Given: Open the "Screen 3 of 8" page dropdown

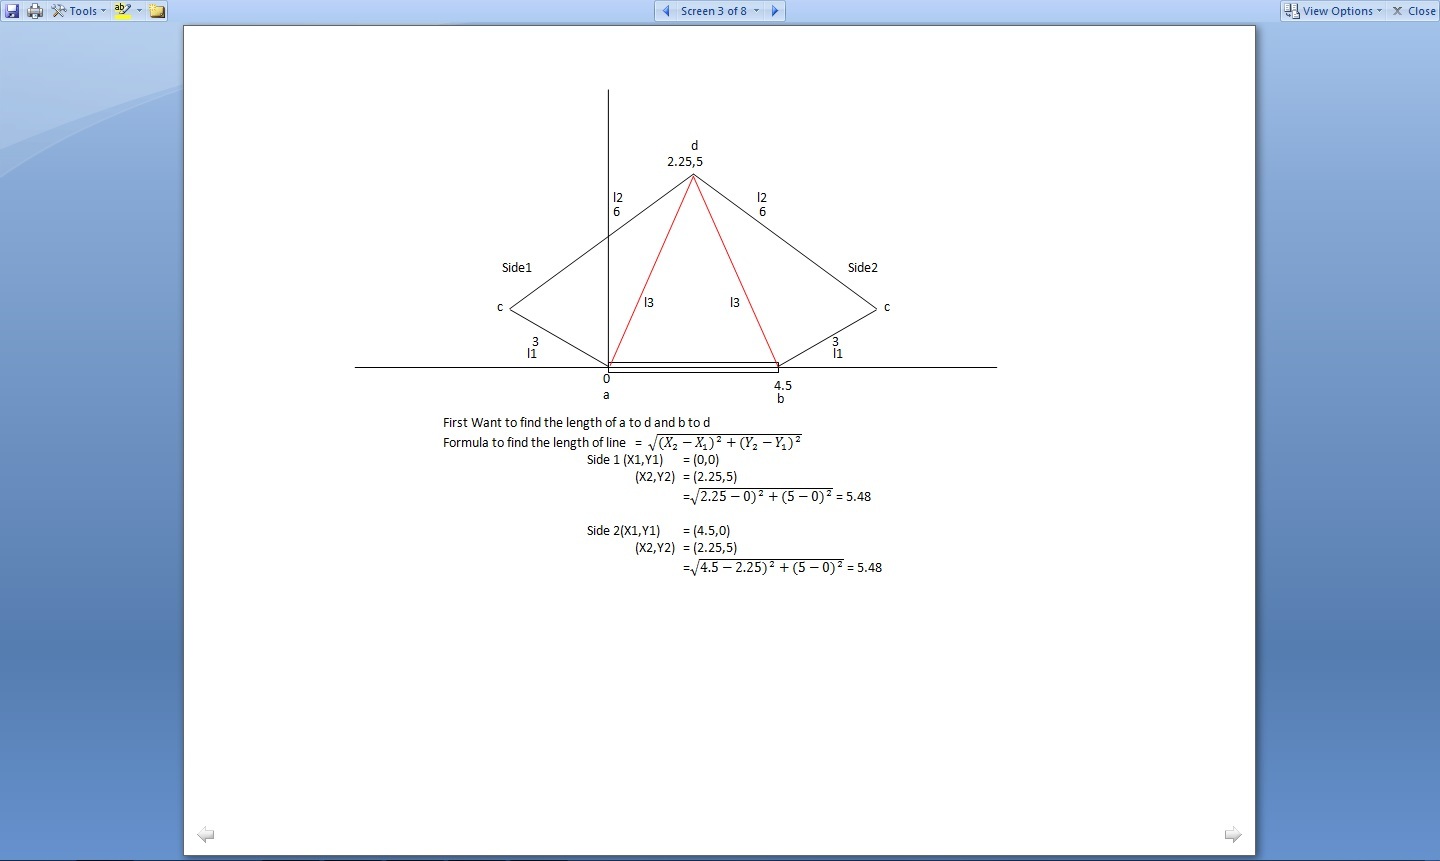Looking at the screenshot, I should (720, 11).
